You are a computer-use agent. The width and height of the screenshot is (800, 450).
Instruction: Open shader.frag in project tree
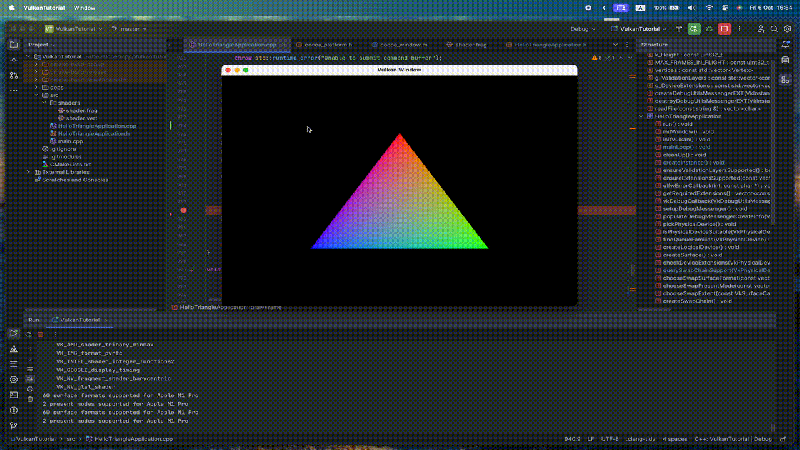(77, 111)
